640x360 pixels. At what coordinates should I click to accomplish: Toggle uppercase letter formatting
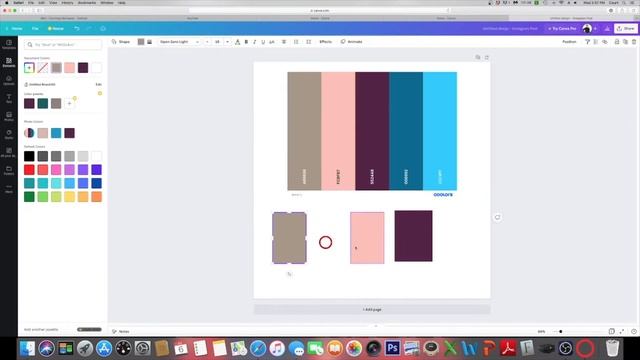(272, 42)
